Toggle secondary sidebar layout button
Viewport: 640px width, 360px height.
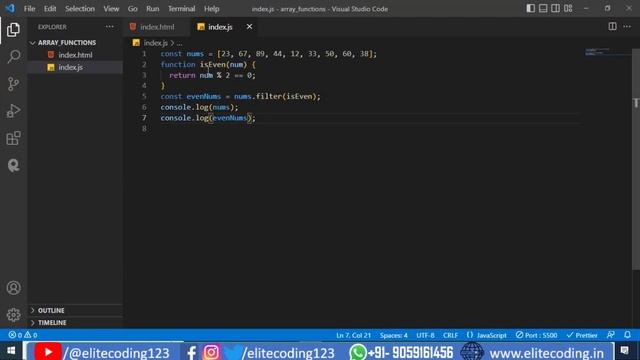click(556, 9)
